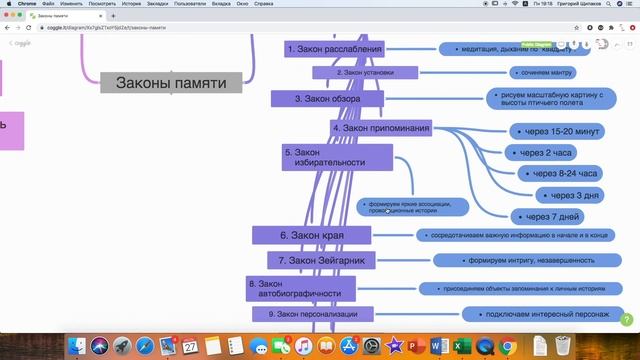This screenshot has width=640, height=360.
Task: Click the pink node at left edge
Action: [x=12, y=131]
